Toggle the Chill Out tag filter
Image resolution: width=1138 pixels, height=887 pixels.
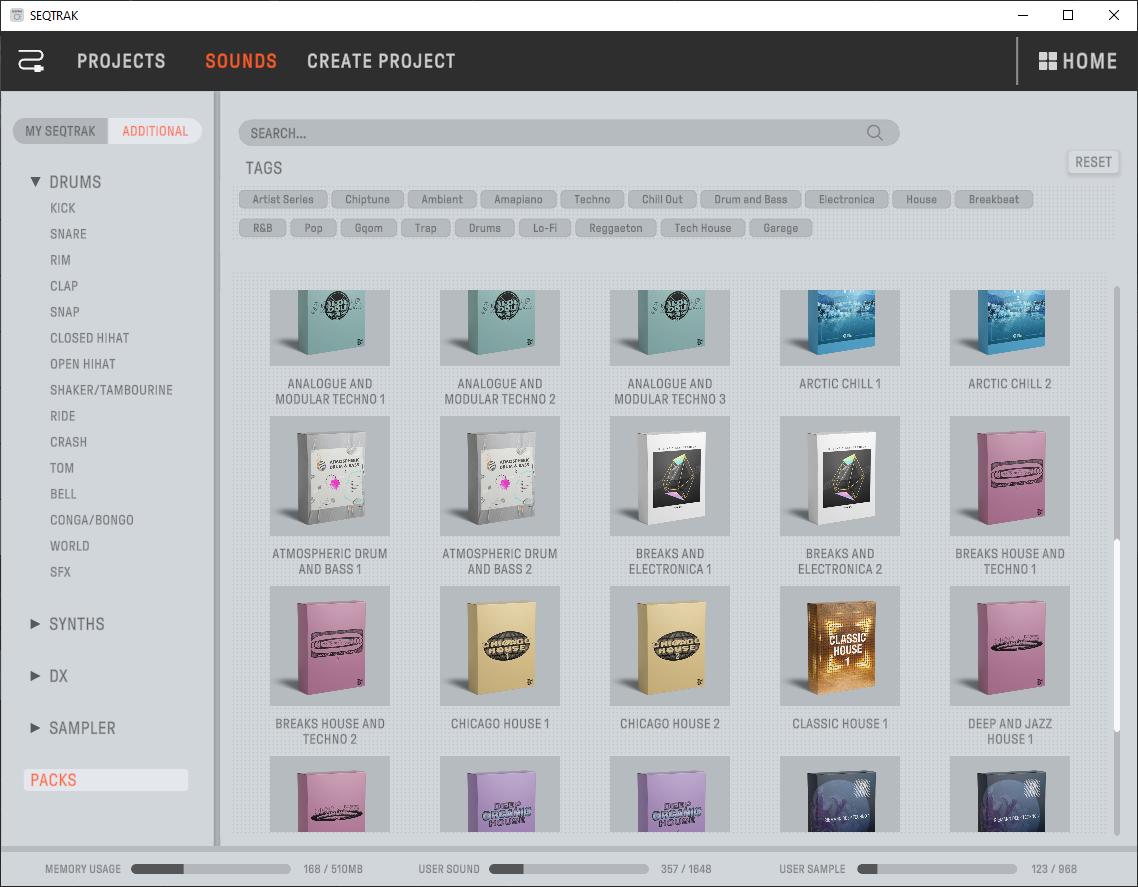pos(662,200)
